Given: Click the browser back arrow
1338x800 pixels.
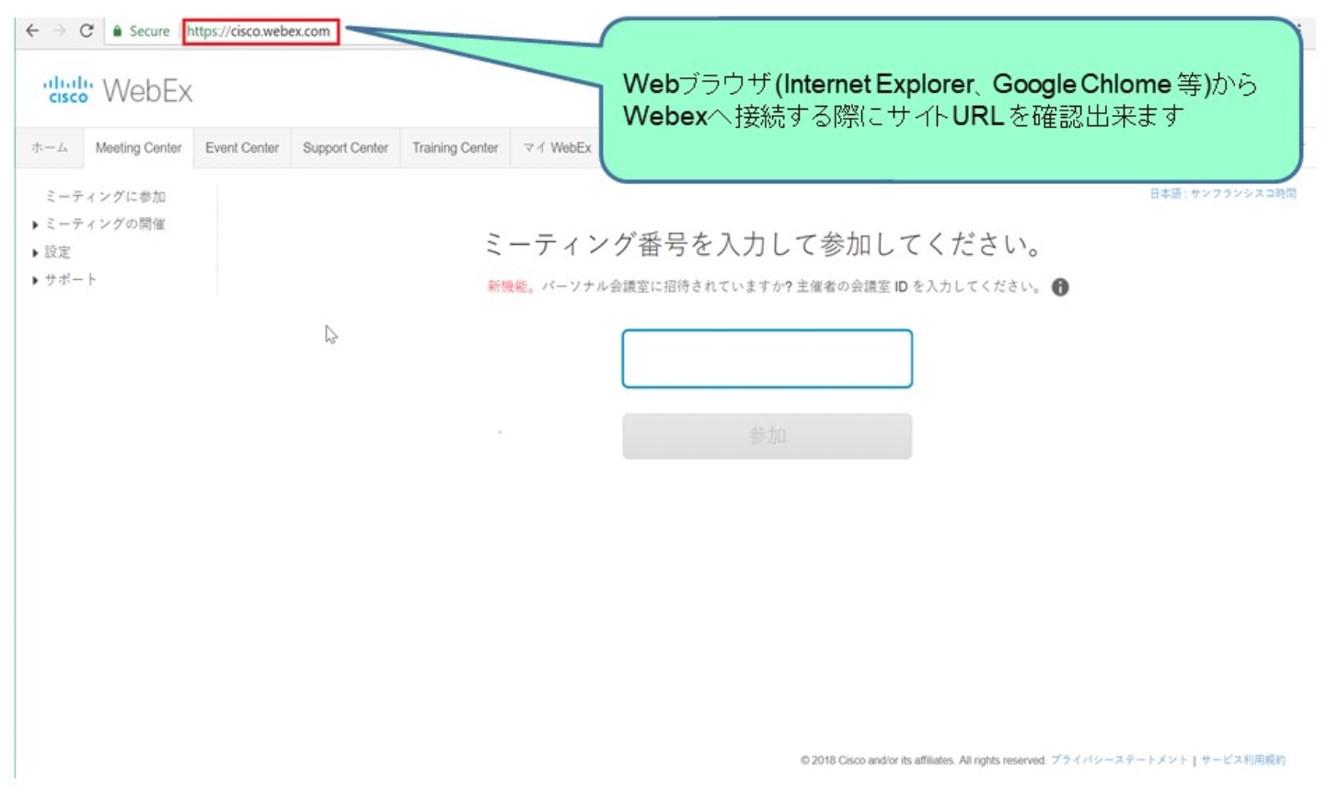Looking at the screenshot, I should [32, 31].
